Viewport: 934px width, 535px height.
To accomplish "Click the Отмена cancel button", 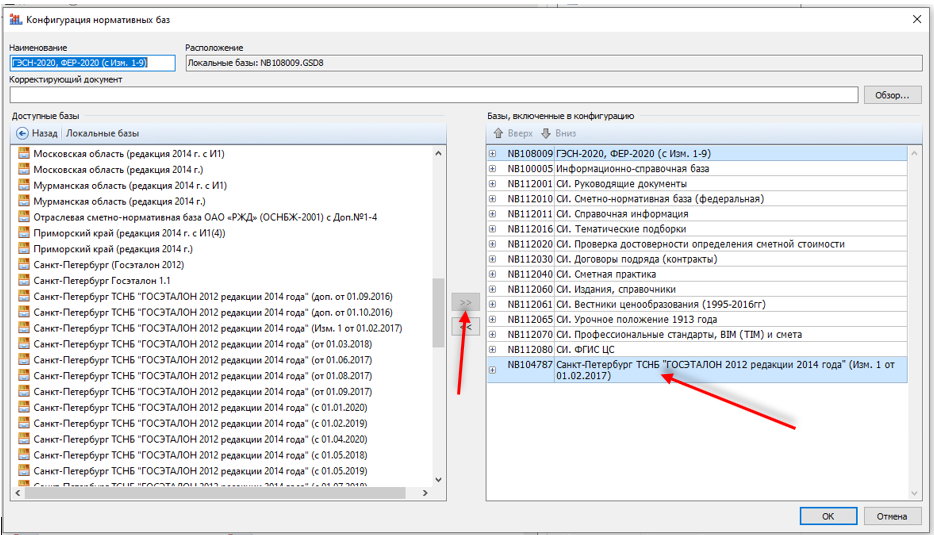I will click(x=892, y=517).
